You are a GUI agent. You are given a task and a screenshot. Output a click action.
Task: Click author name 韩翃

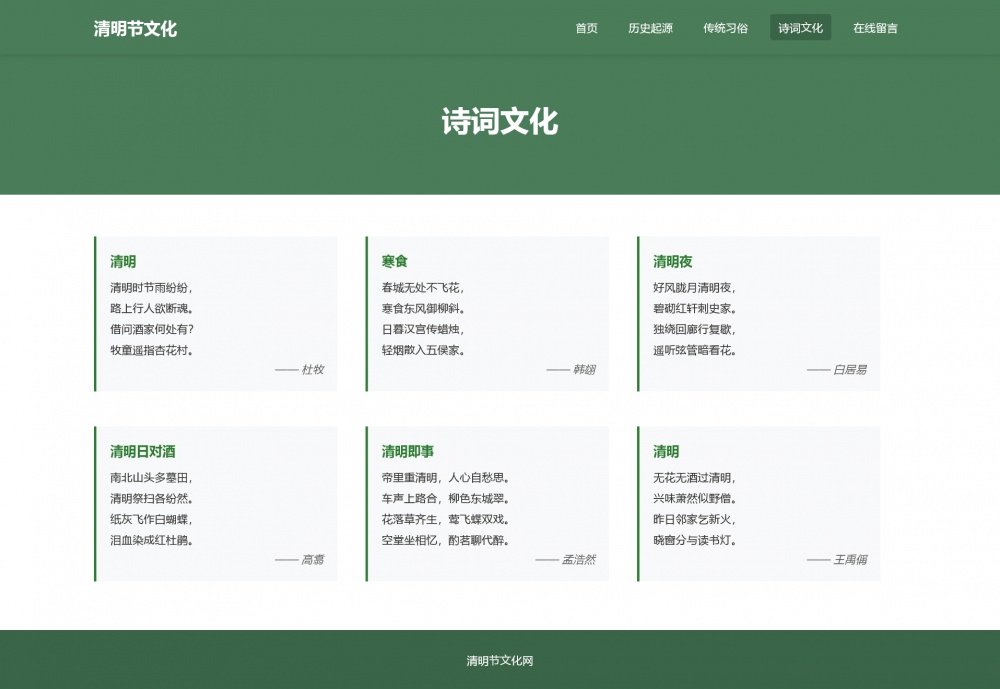[584, 370]
